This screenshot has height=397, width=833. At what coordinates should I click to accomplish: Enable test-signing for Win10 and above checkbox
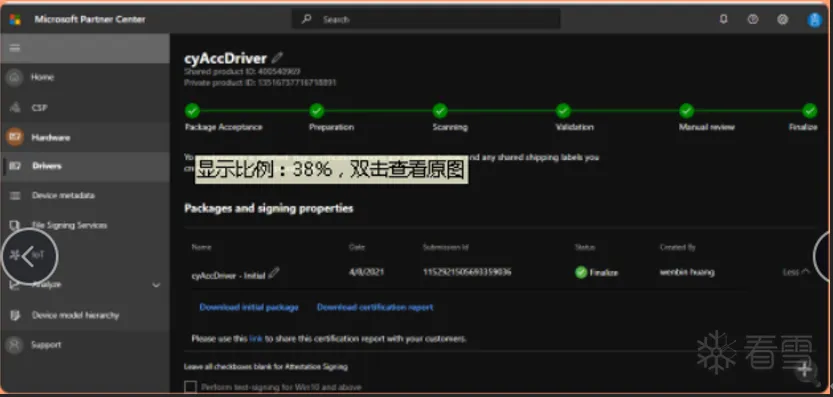click(190, 387)
